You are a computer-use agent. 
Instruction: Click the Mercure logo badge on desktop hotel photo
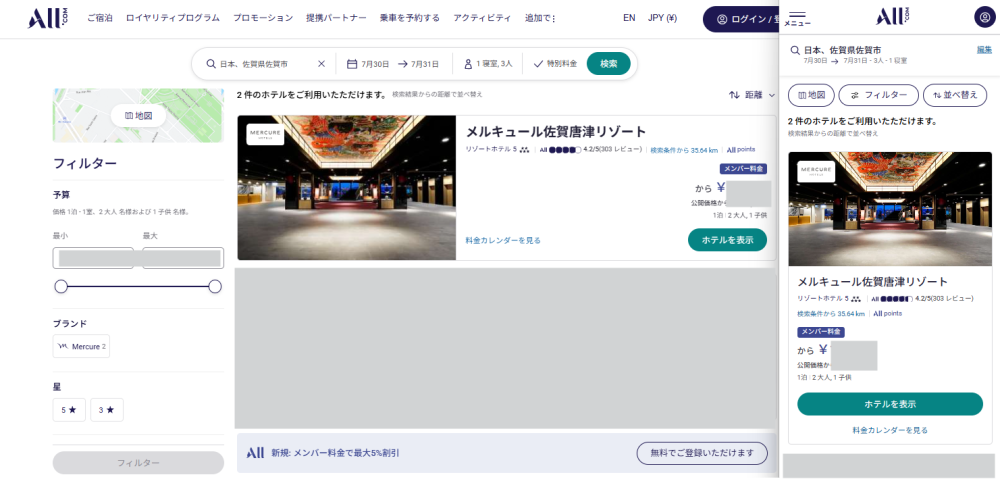coord(265,134)
